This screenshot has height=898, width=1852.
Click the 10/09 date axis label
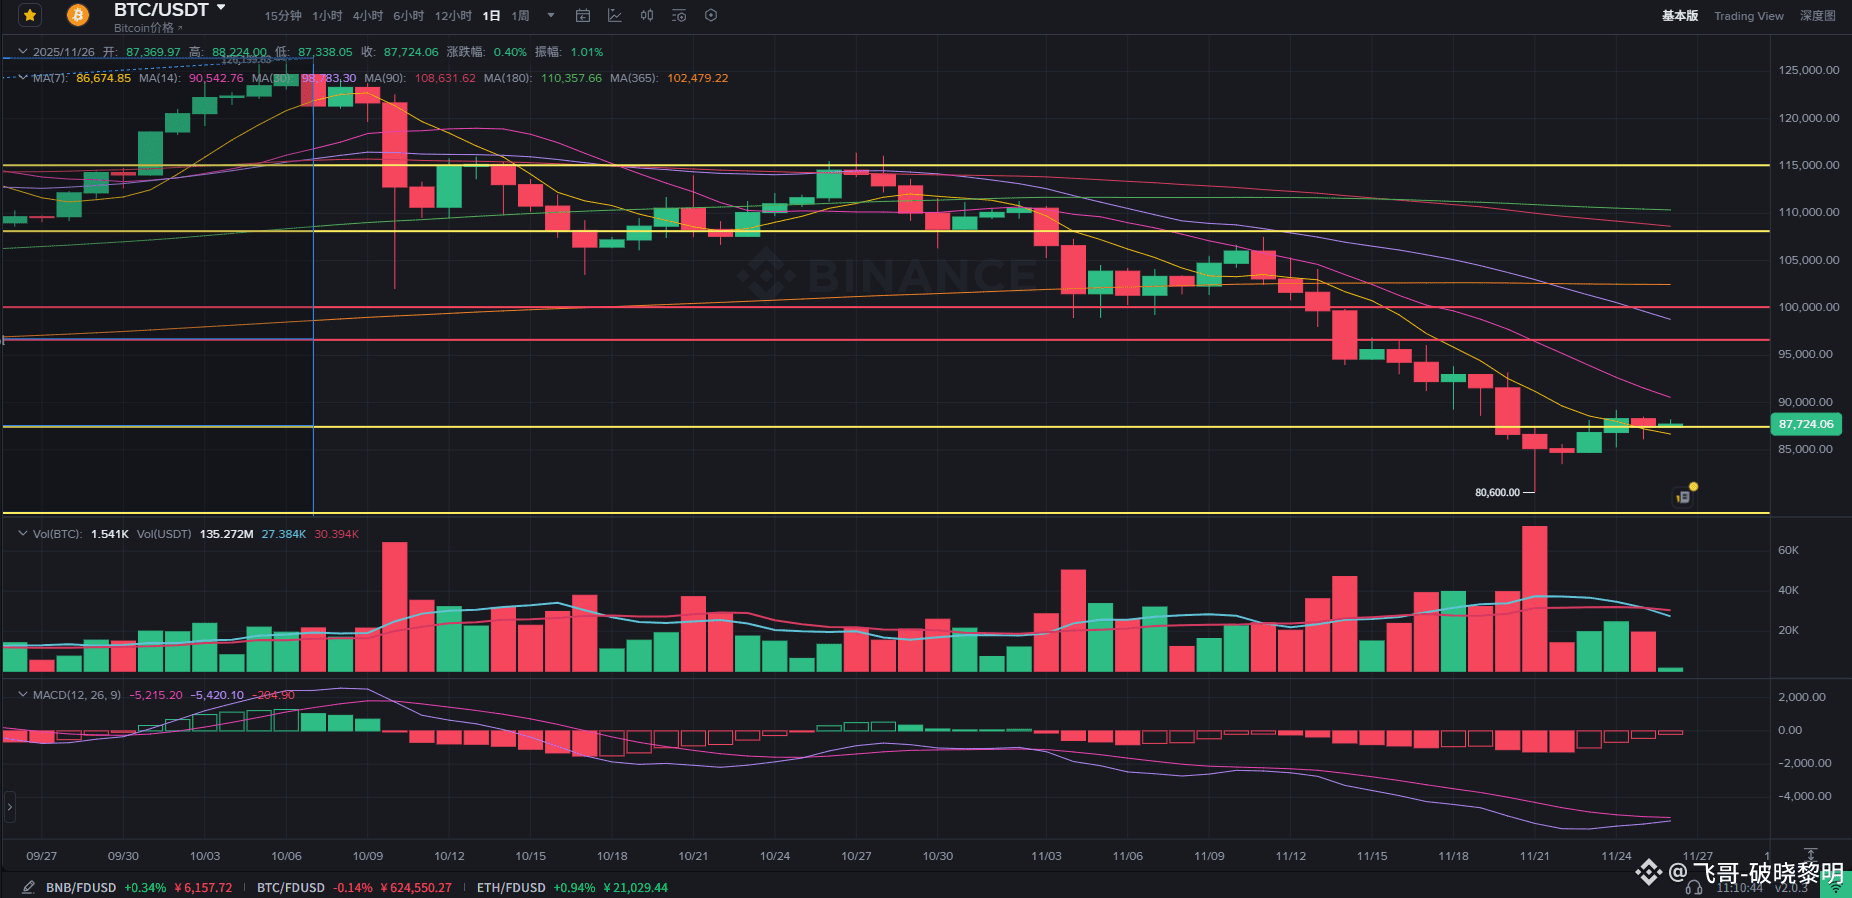point(368,856)
